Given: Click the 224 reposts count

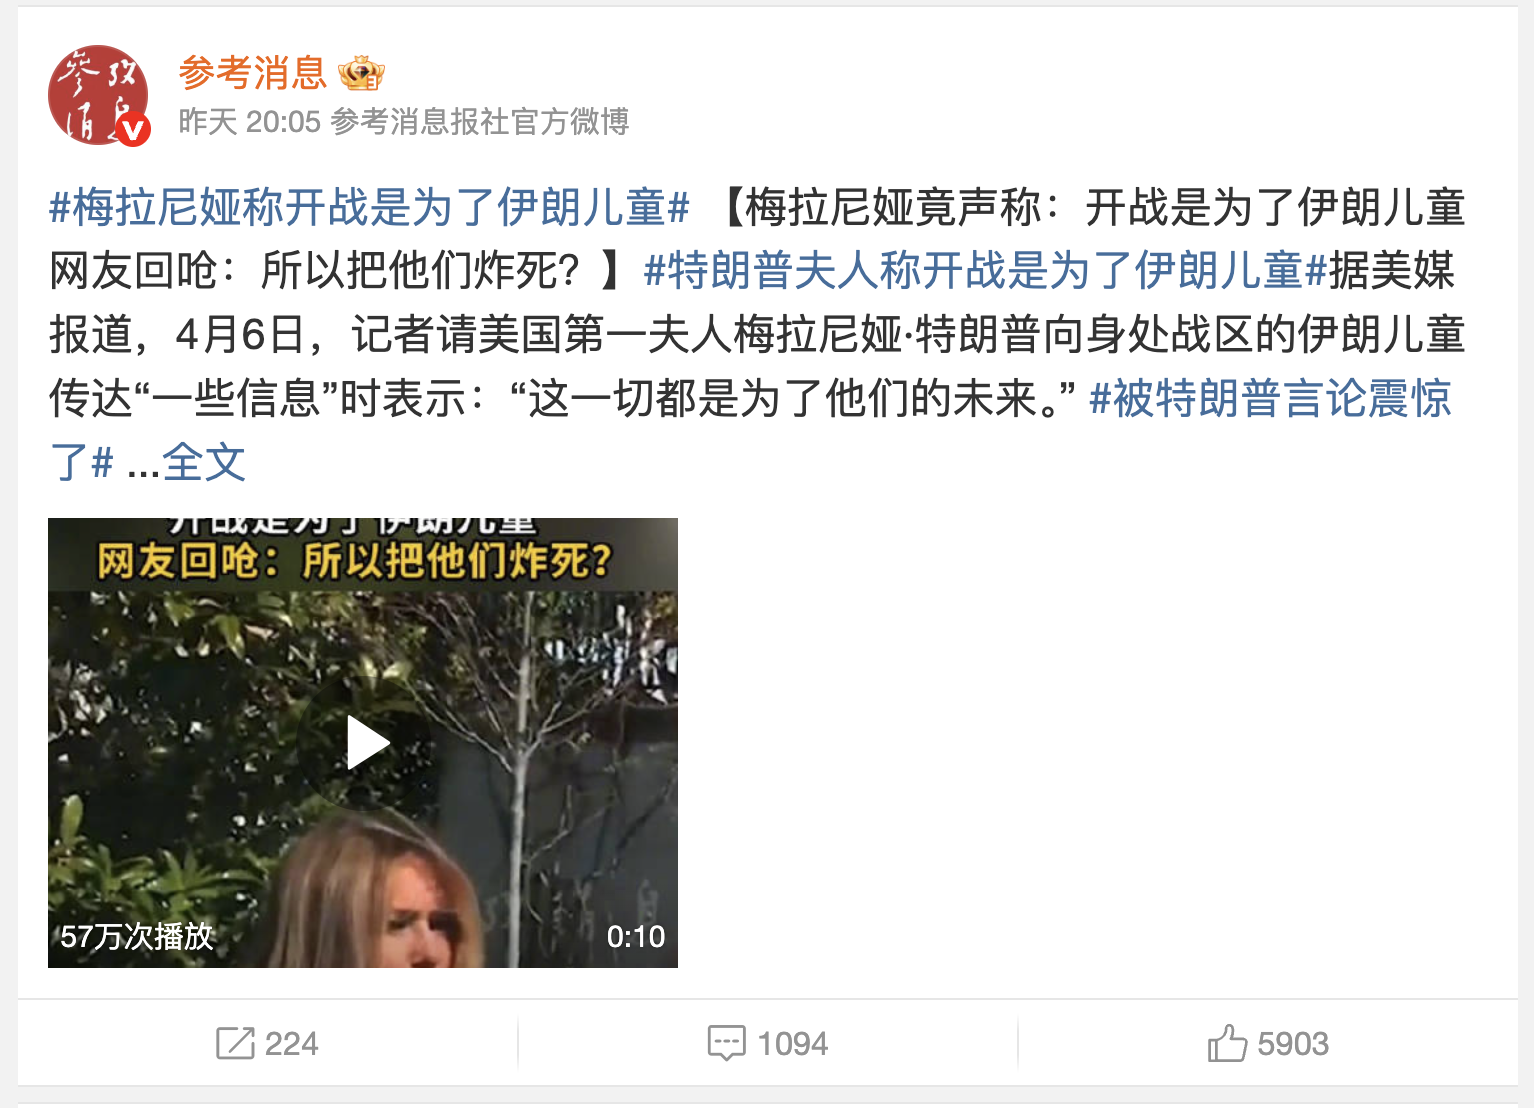Looking at the screenshot, I should pos(291,1044).
